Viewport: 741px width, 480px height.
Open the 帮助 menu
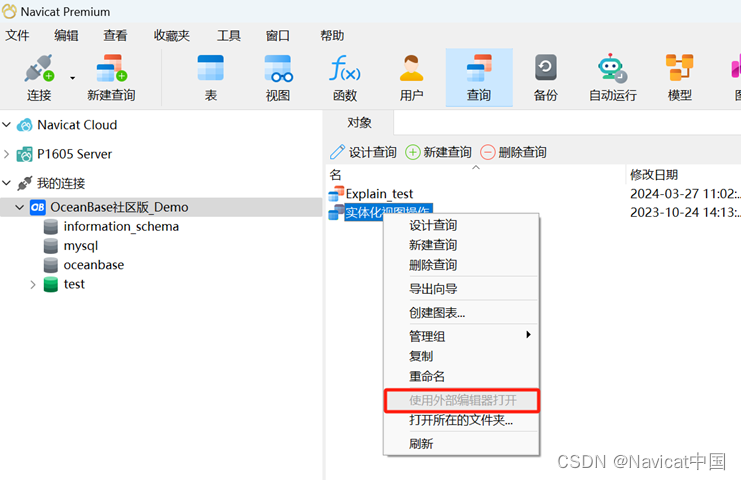tap(332, 35)
